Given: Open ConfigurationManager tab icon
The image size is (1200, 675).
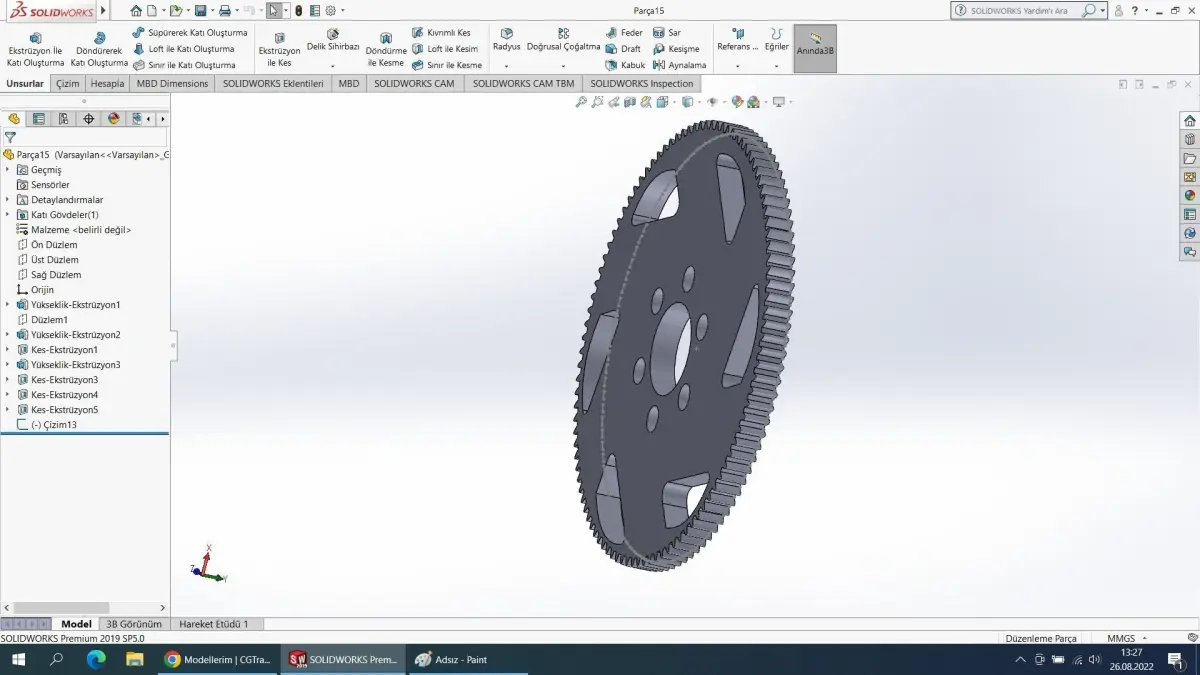Looking at the screenshot, I should coord(64,118).
